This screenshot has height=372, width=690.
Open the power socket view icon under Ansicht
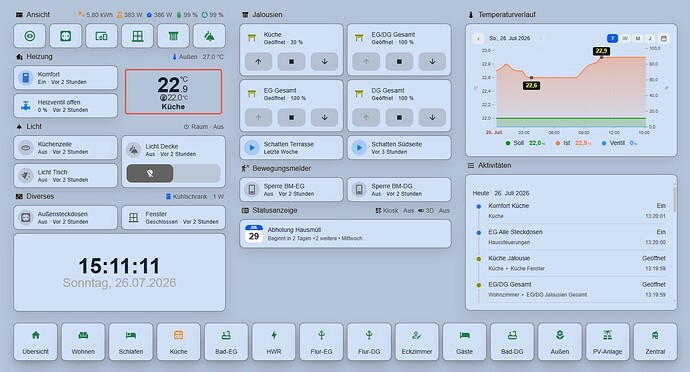coord(66,36)
